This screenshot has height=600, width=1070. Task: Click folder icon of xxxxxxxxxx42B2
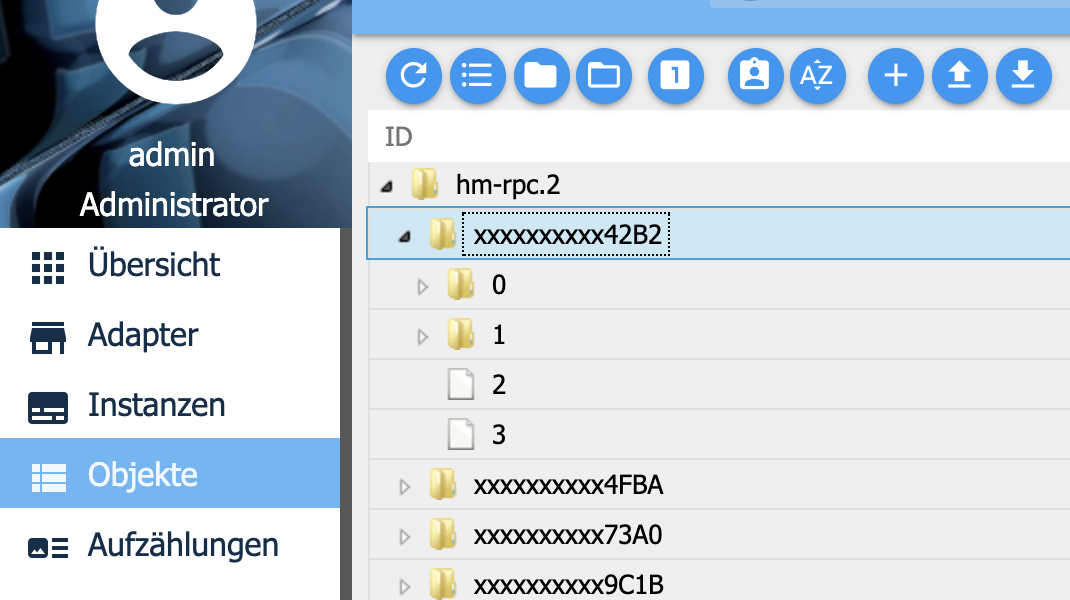click(x=443, y=235)
